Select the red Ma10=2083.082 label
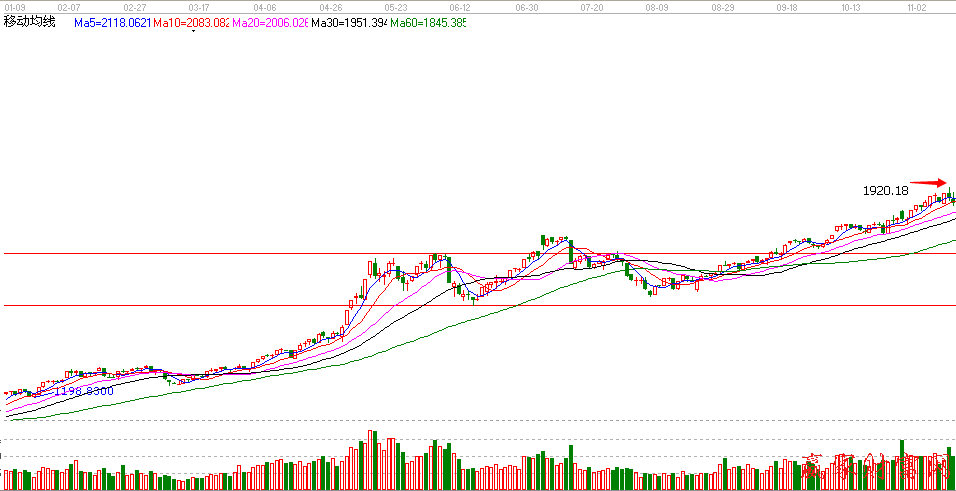The width and height of the screenshot is (956, 491). click(x=190, y=22)
